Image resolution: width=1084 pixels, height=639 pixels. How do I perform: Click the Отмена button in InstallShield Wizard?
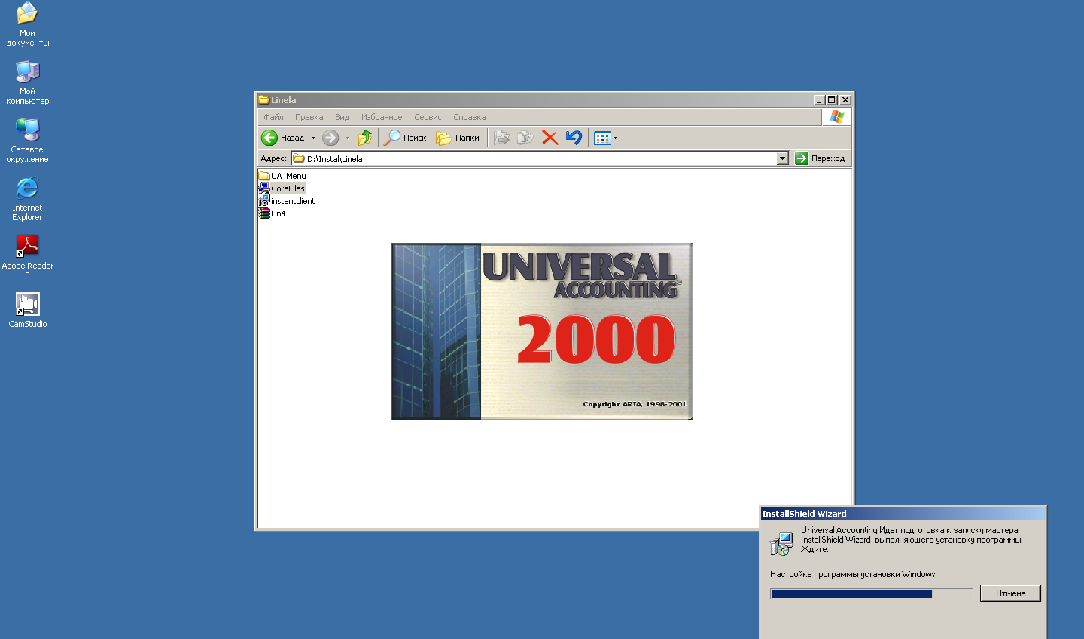click(1010, 593)
